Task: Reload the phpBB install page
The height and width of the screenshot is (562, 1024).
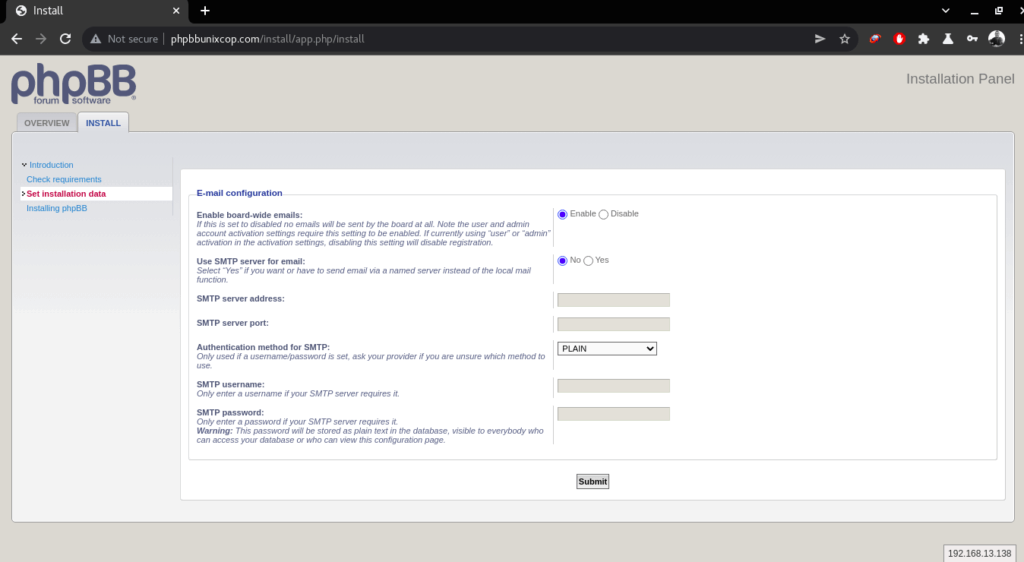Action: (65, 39)
